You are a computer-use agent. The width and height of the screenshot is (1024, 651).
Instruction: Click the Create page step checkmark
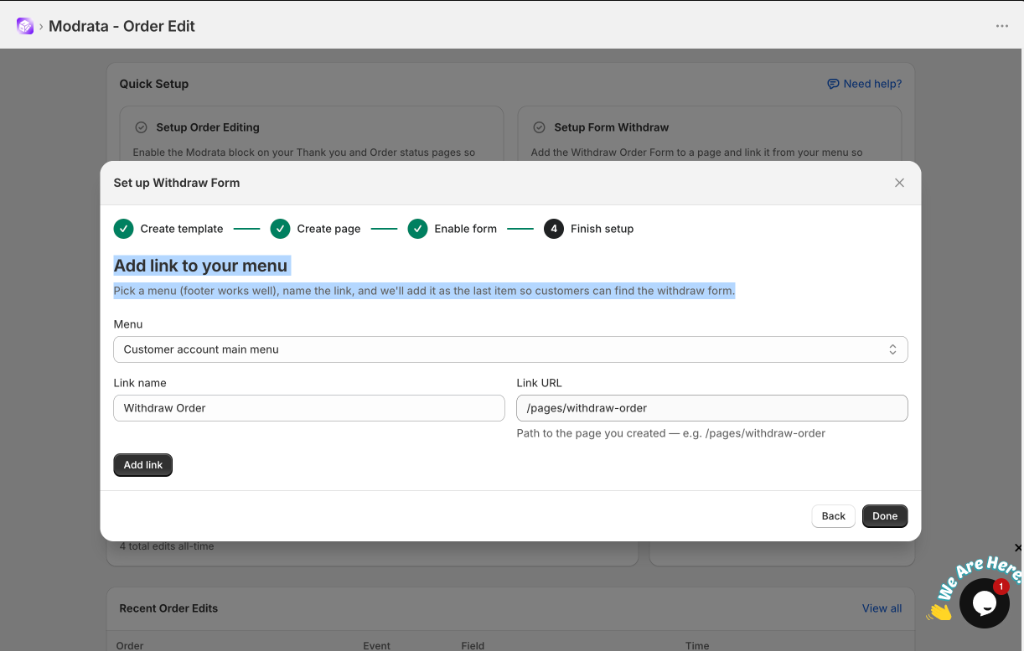pos(280,229)
